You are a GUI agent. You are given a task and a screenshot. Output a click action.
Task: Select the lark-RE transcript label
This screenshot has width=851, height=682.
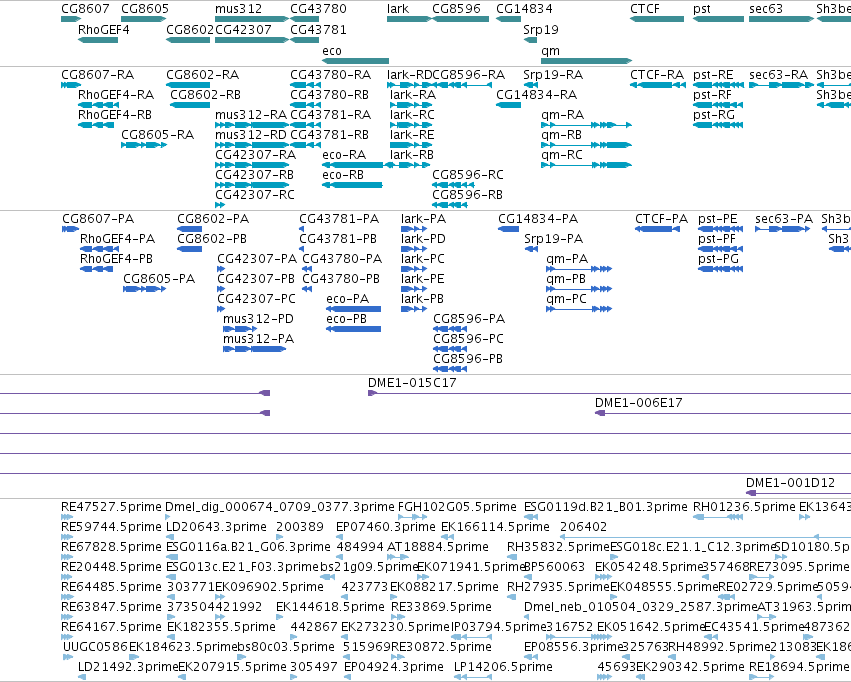coord(412,135)
